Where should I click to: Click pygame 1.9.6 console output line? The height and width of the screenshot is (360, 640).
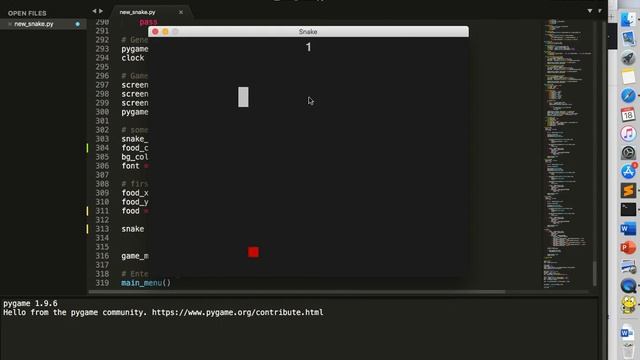(30, 303)
